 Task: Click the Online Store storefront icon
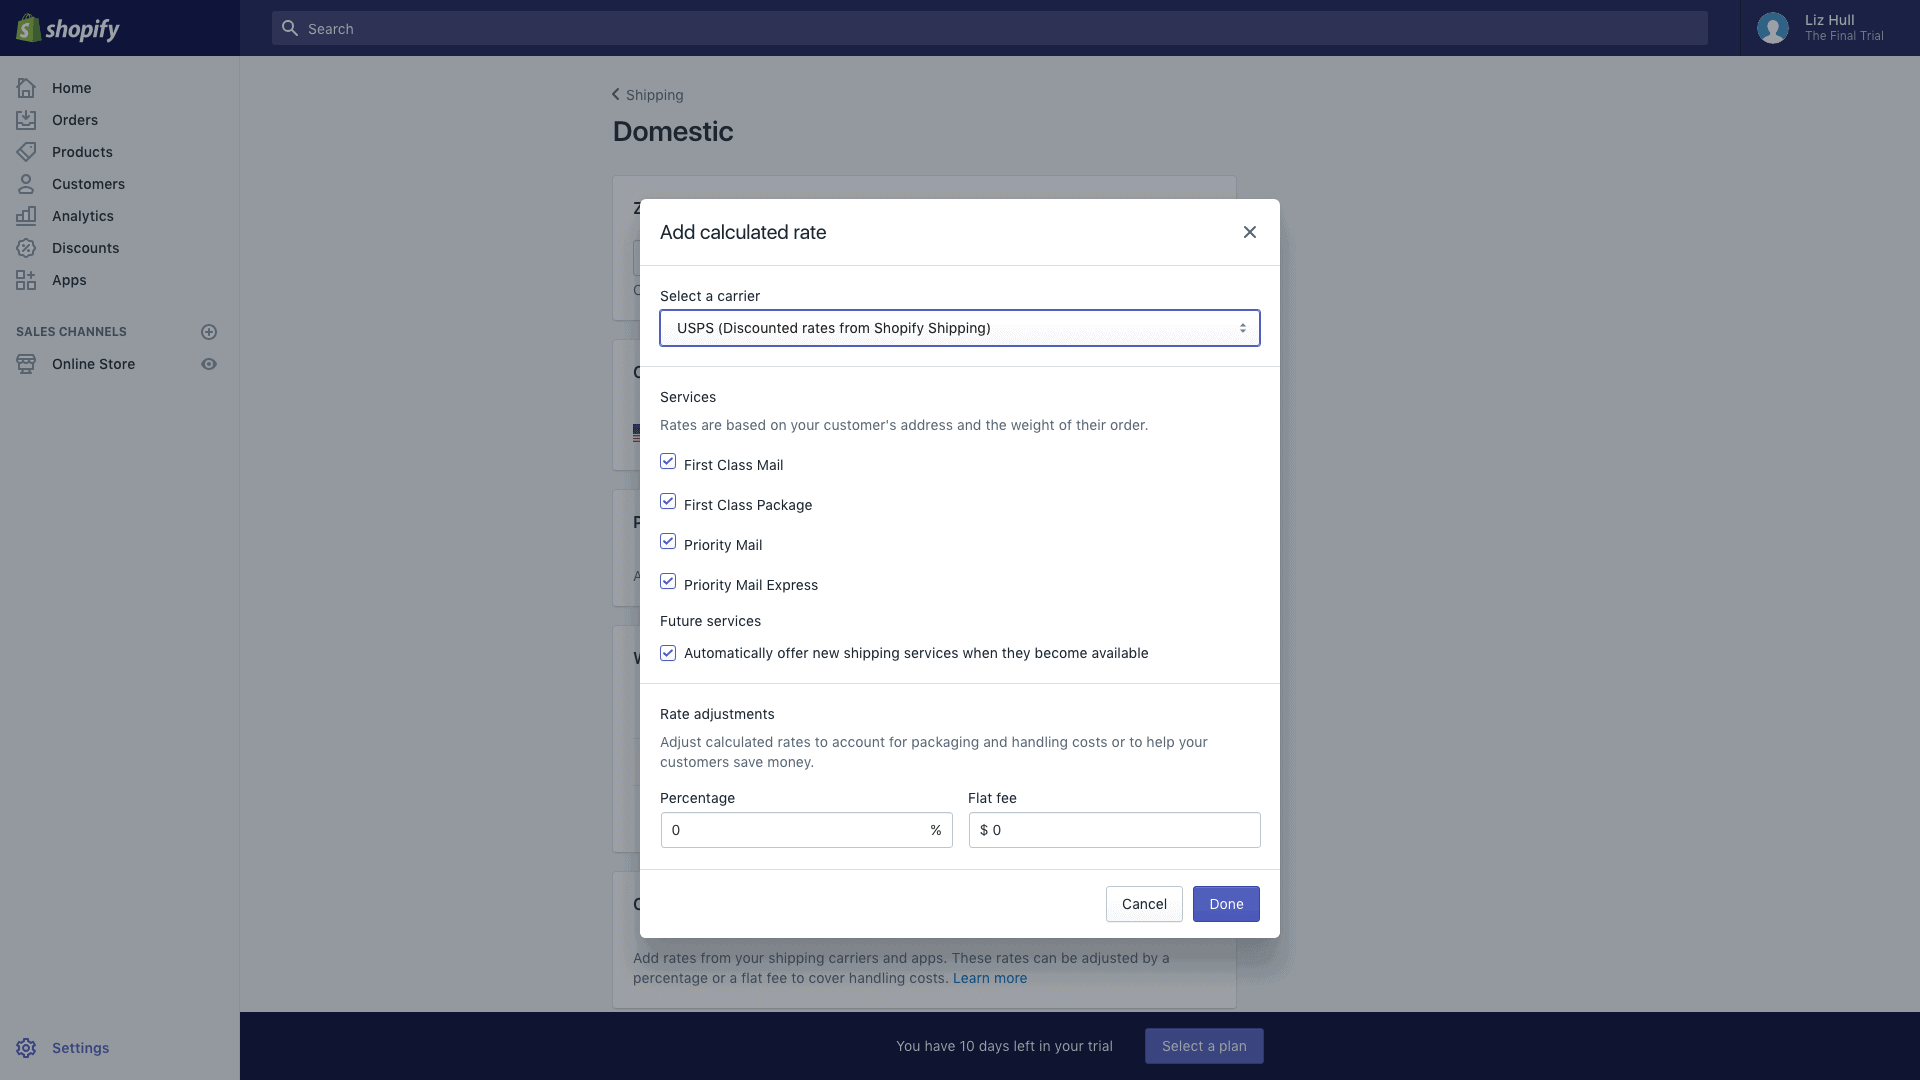(x=26, y=364)
